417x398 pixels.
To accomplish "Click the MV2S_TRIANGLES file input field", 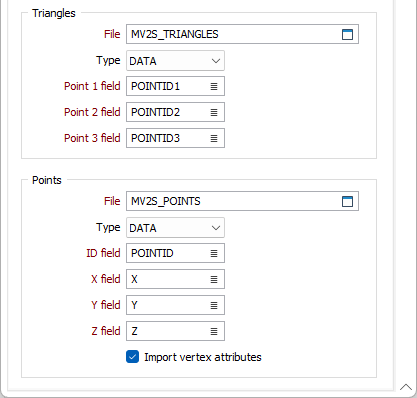I will pyautogui.click(x=233, y=34).
